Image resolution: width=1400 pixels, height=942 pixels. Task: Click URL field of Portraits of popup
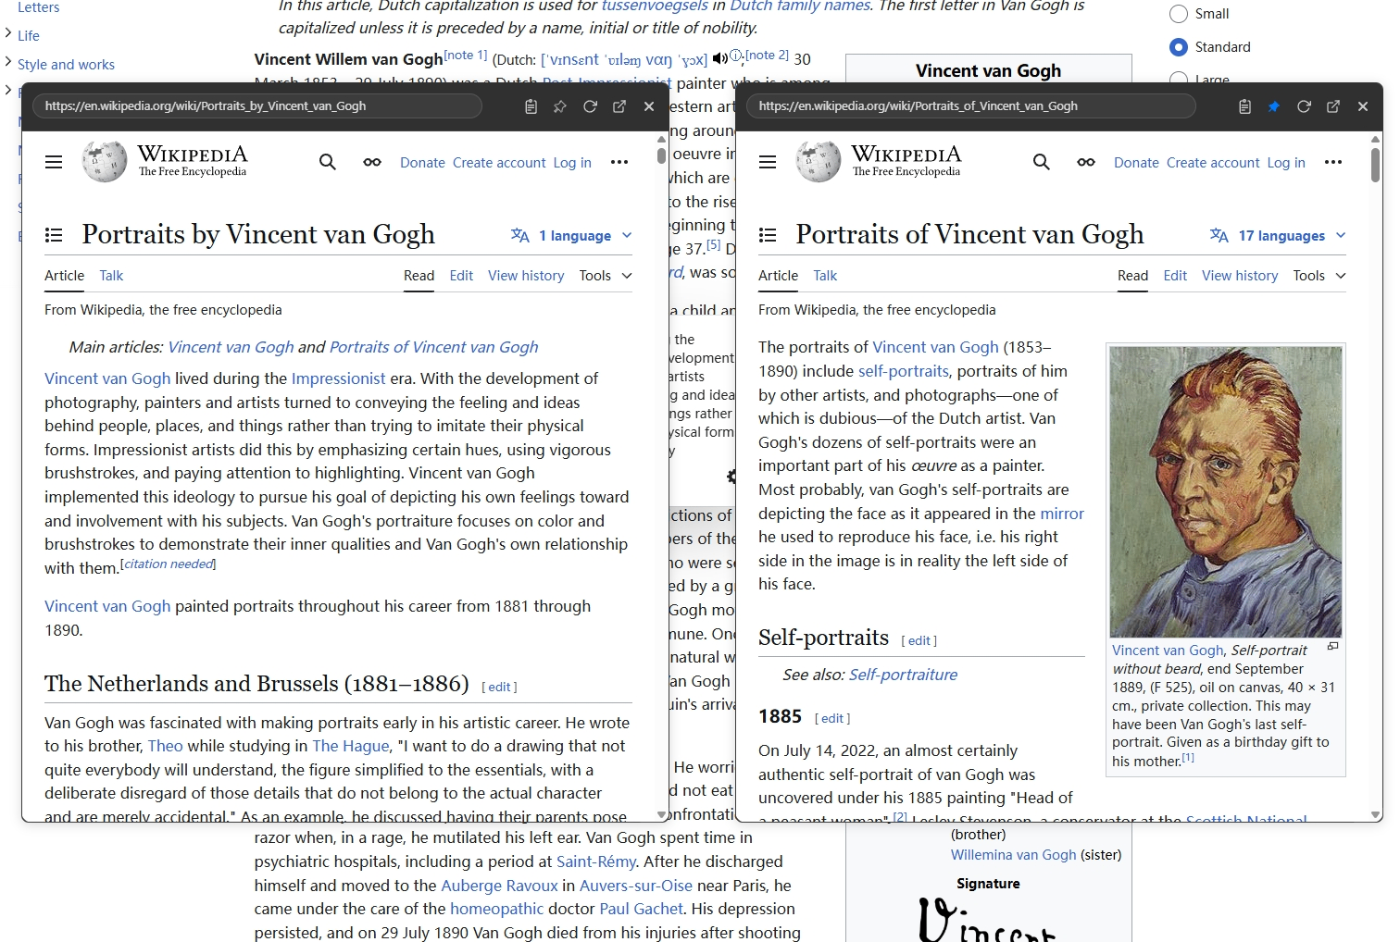(971, 106)
